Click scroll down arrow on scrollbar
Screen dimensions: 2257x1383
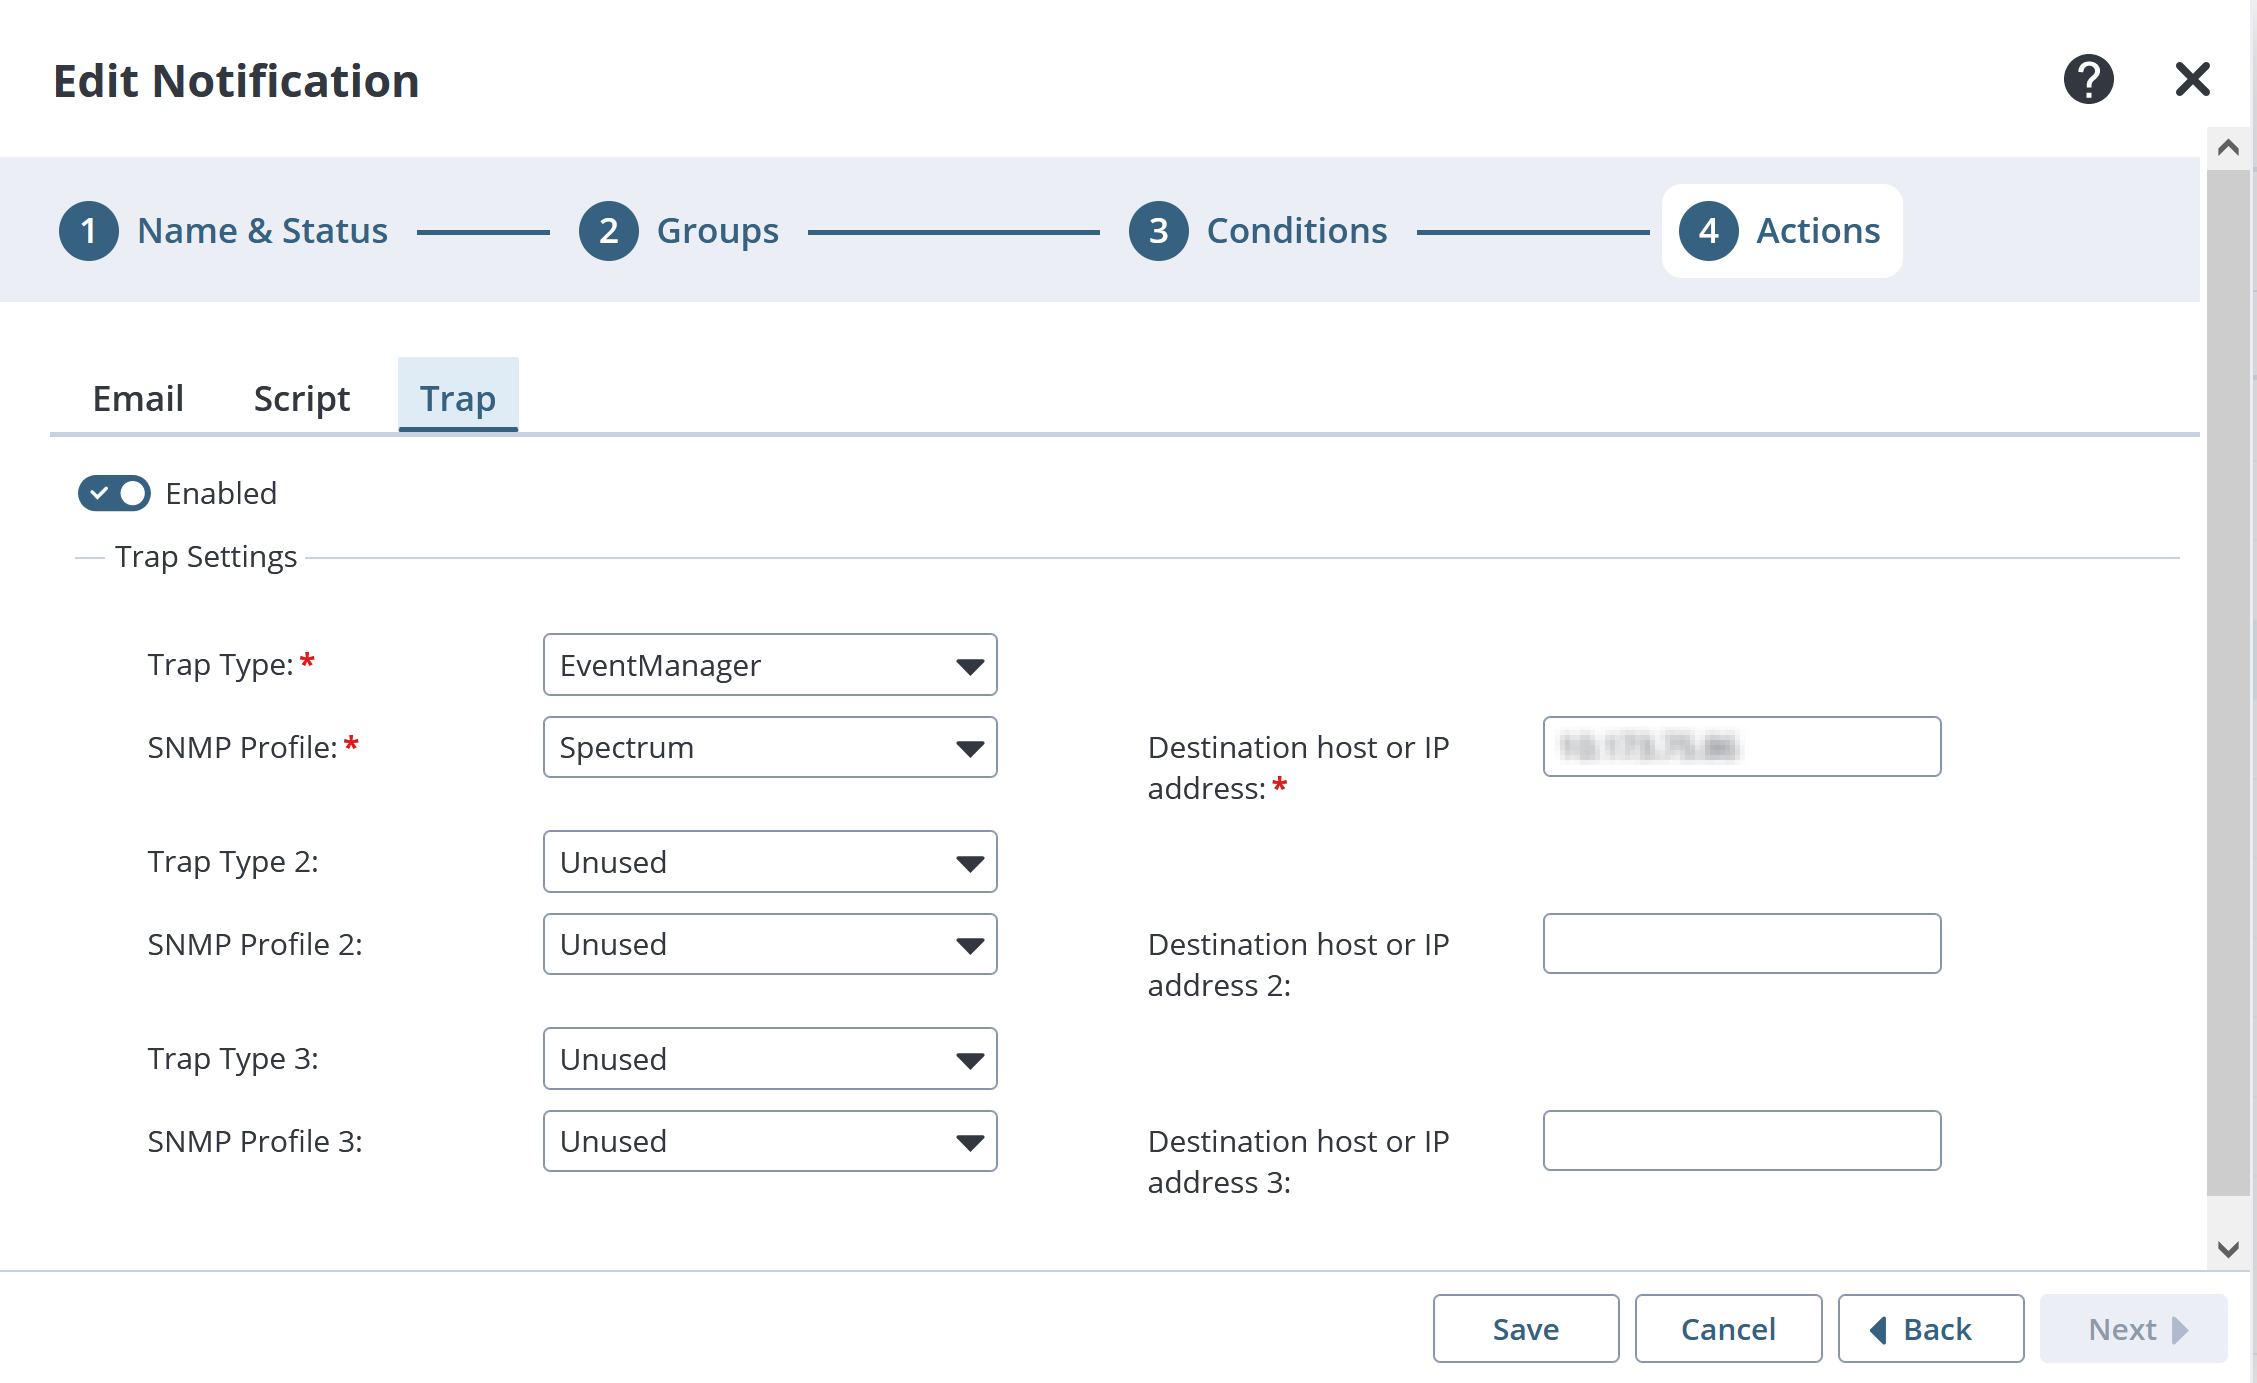2228,1249
